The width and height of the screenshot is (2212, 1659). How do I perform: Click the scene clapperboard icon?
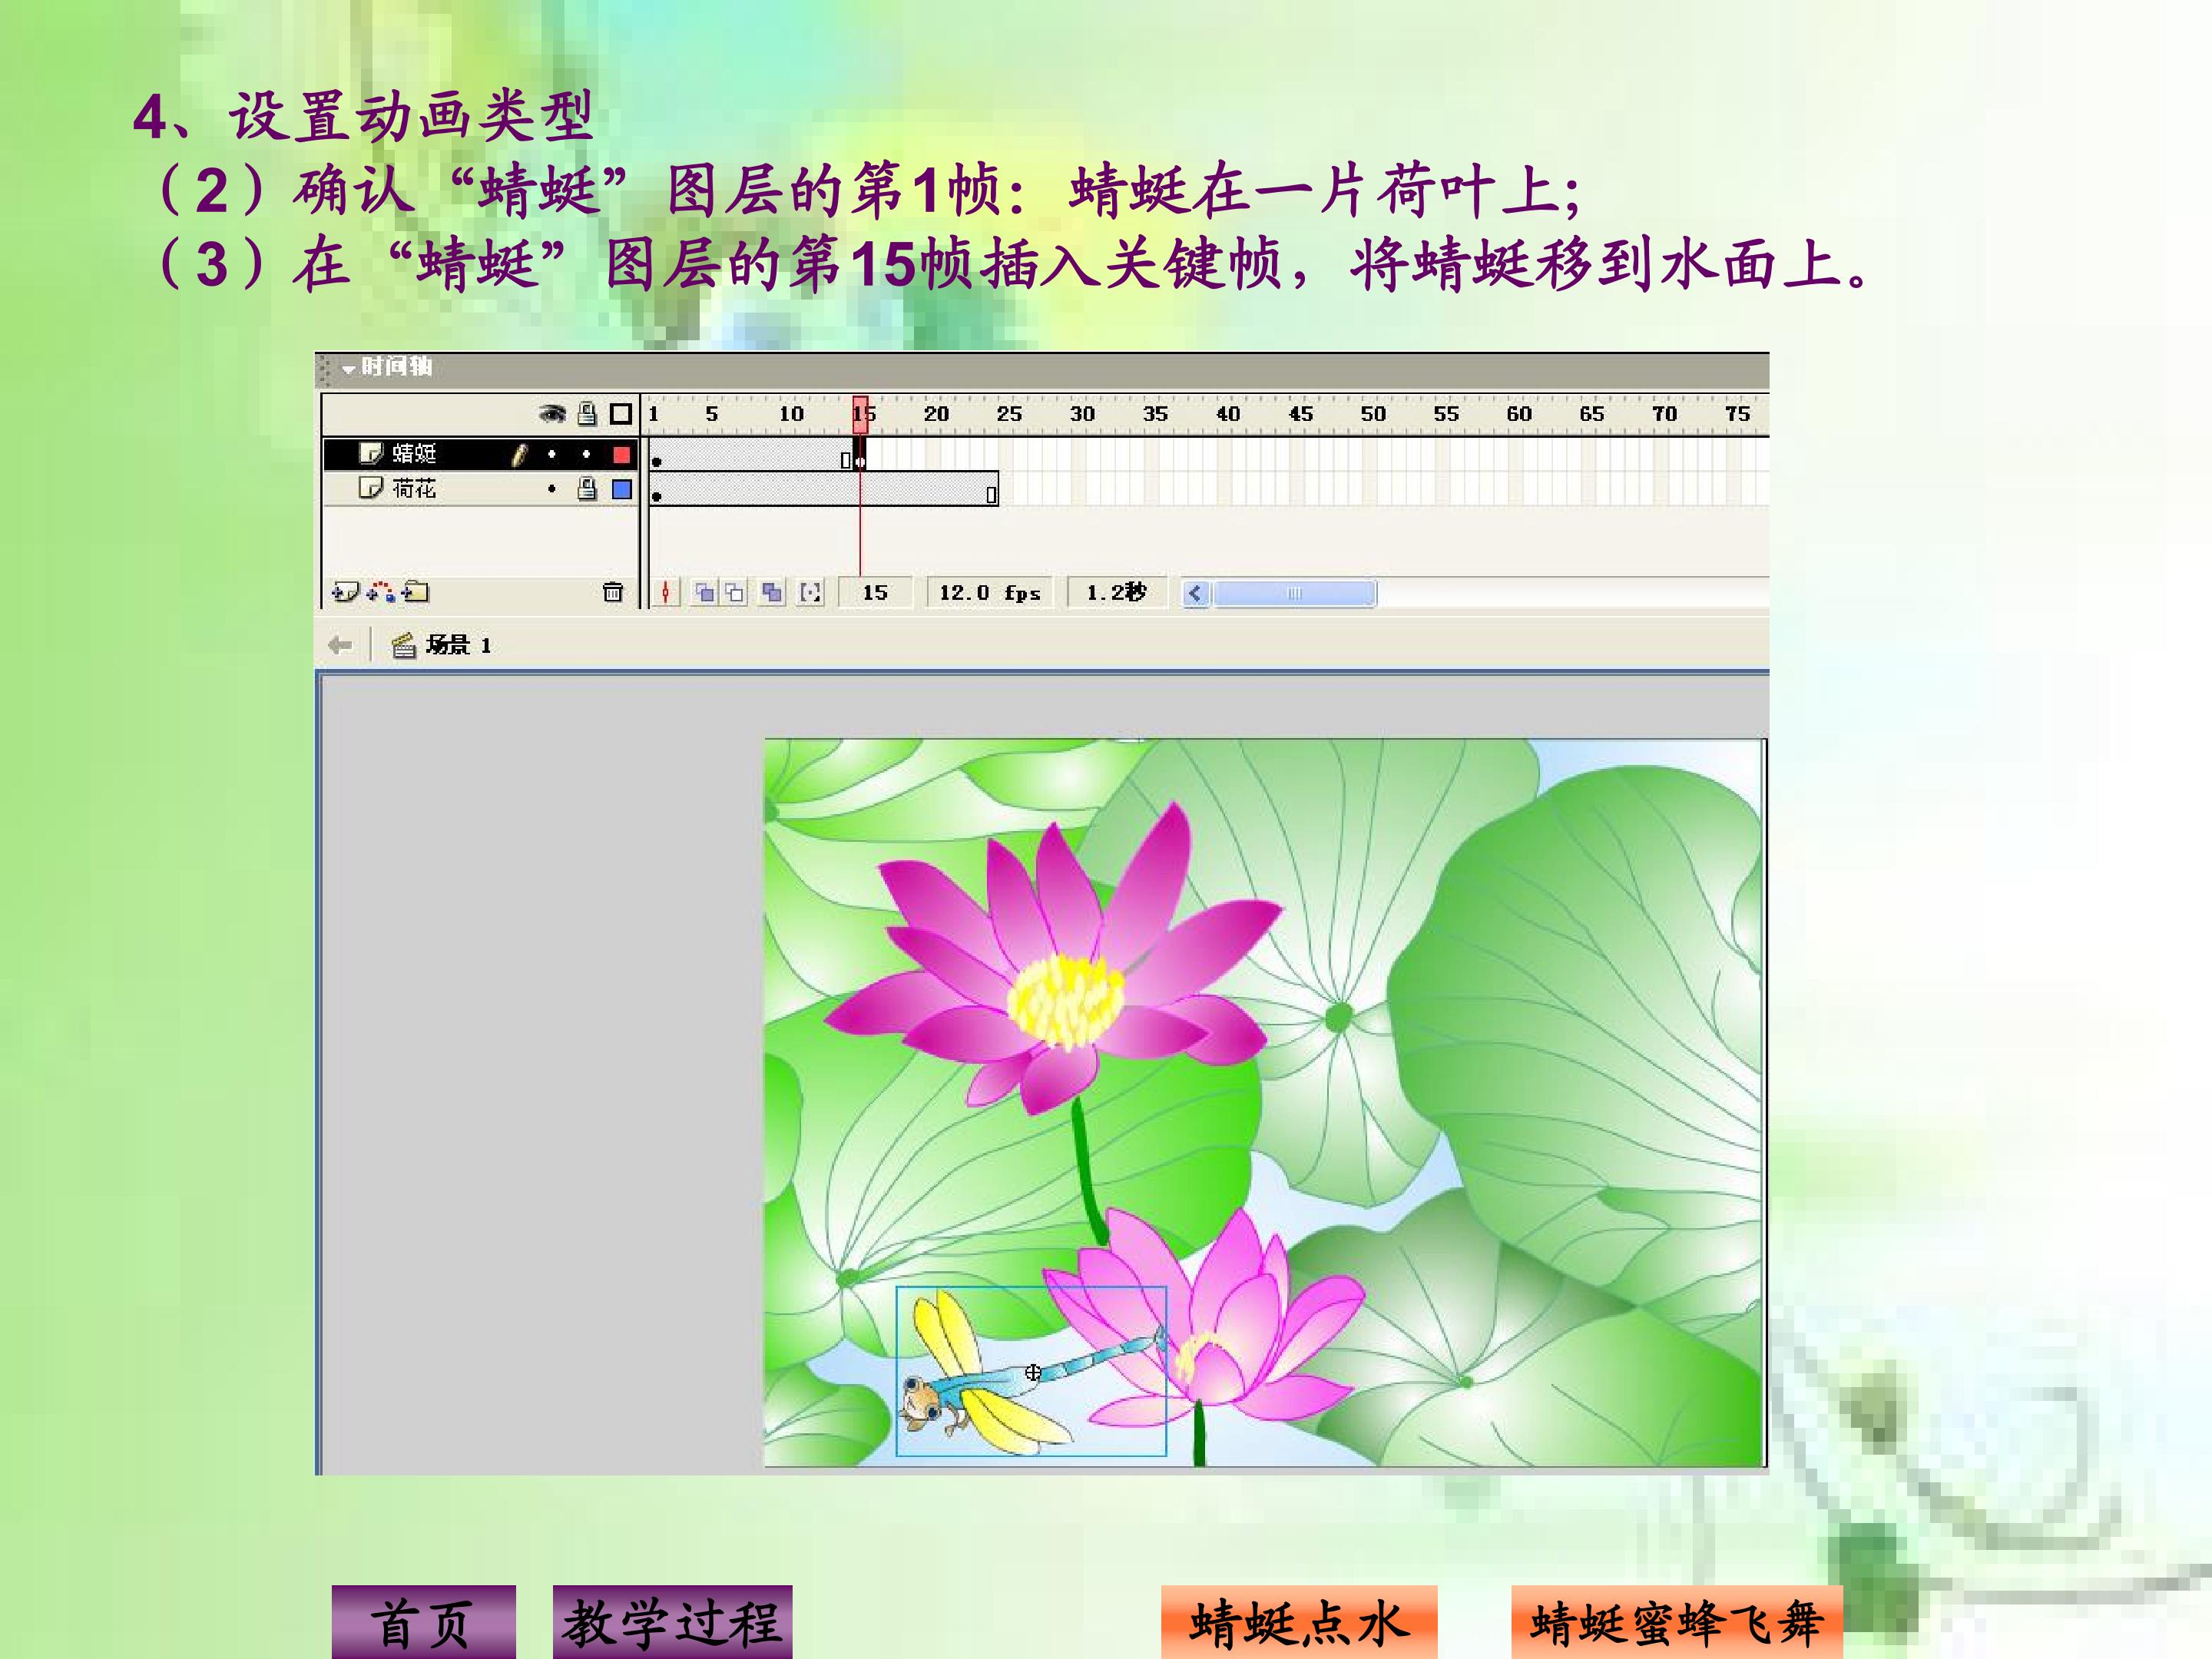tap(404, 645)
